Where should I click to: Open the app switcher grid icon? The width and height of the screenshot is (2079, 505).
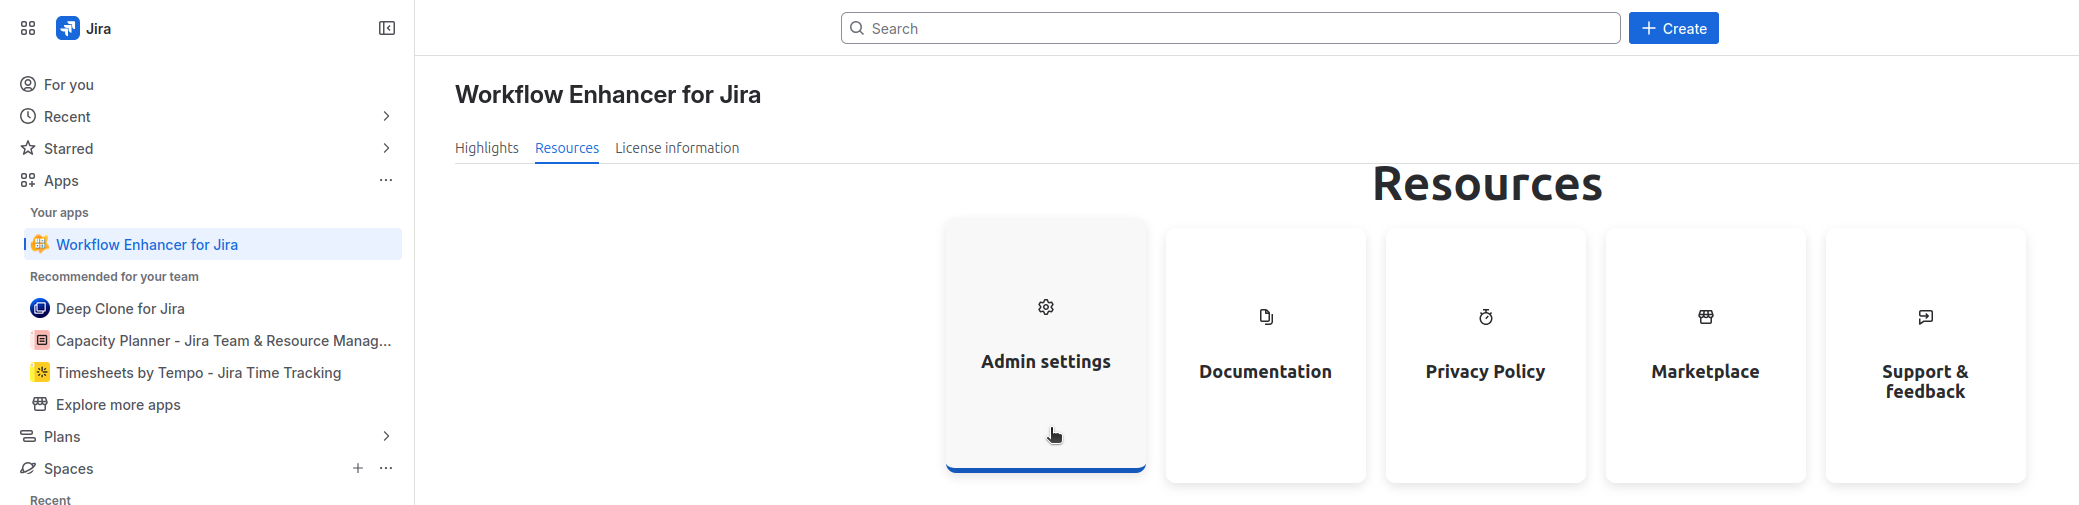[28, 28]
